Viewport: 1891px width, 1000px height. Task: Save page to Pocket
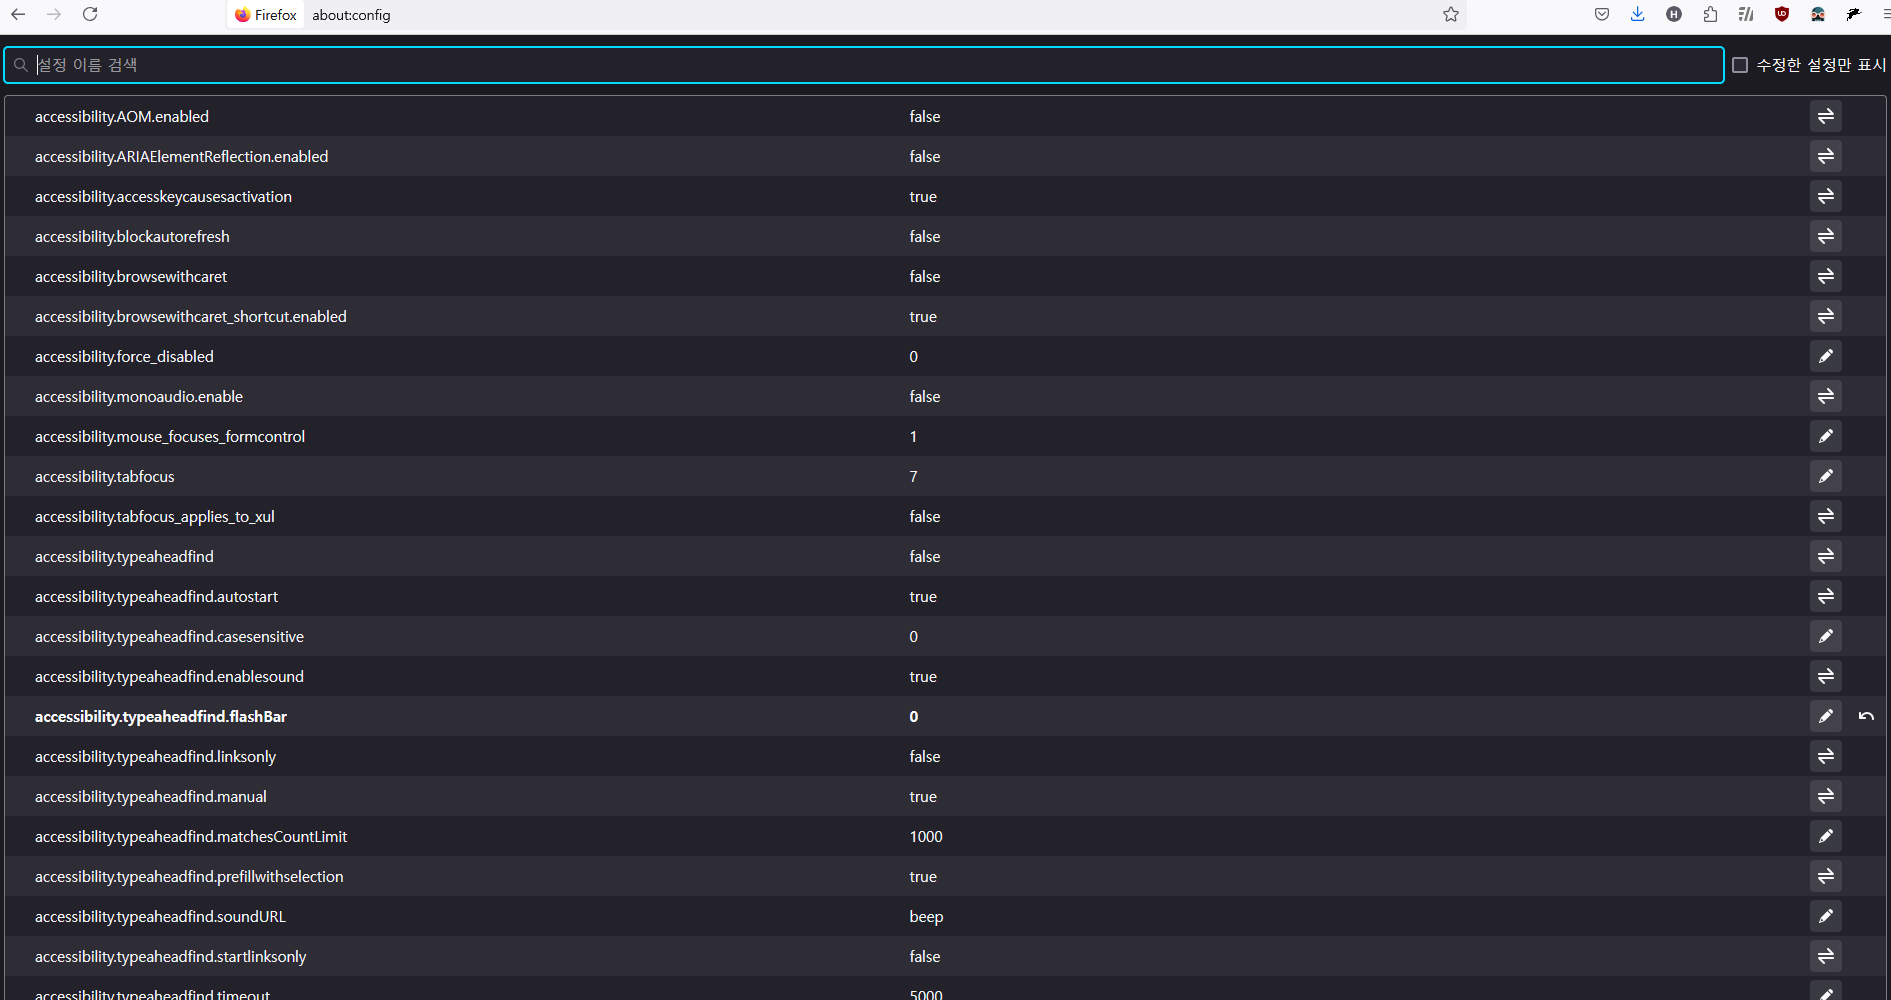click(1602, 14)
